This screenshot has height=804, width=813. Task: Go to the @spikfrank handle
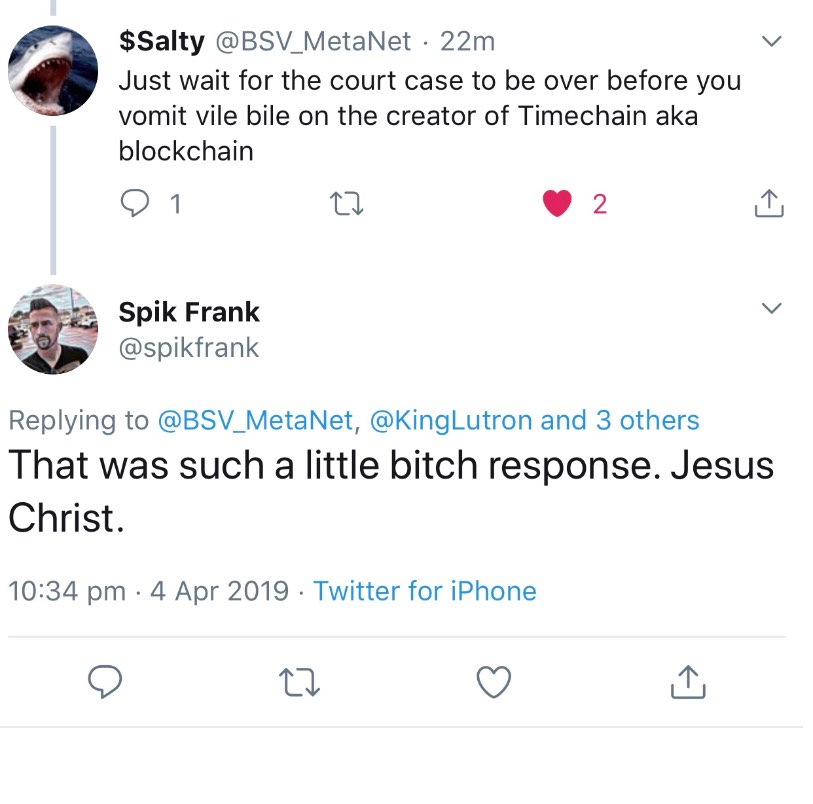pyautogui.click(x=189, y=347)
